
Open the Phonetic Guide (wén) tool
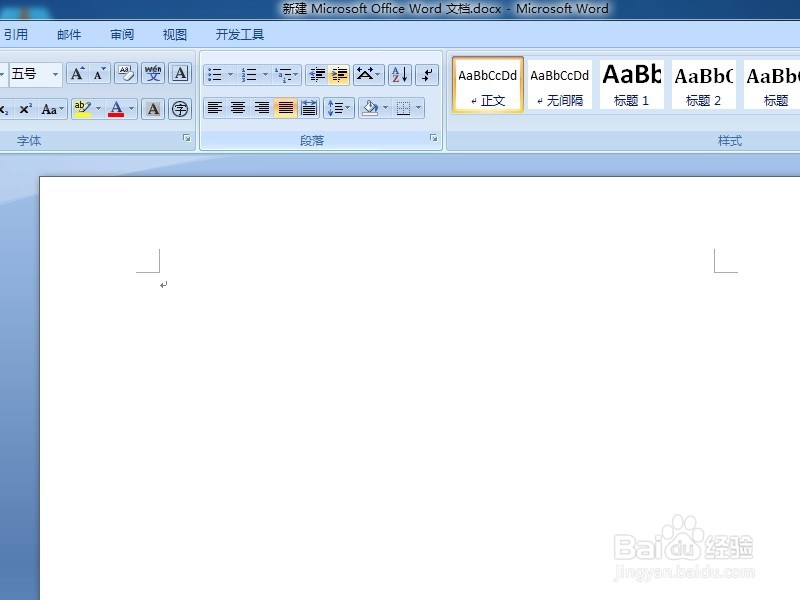tap(153, 74)
